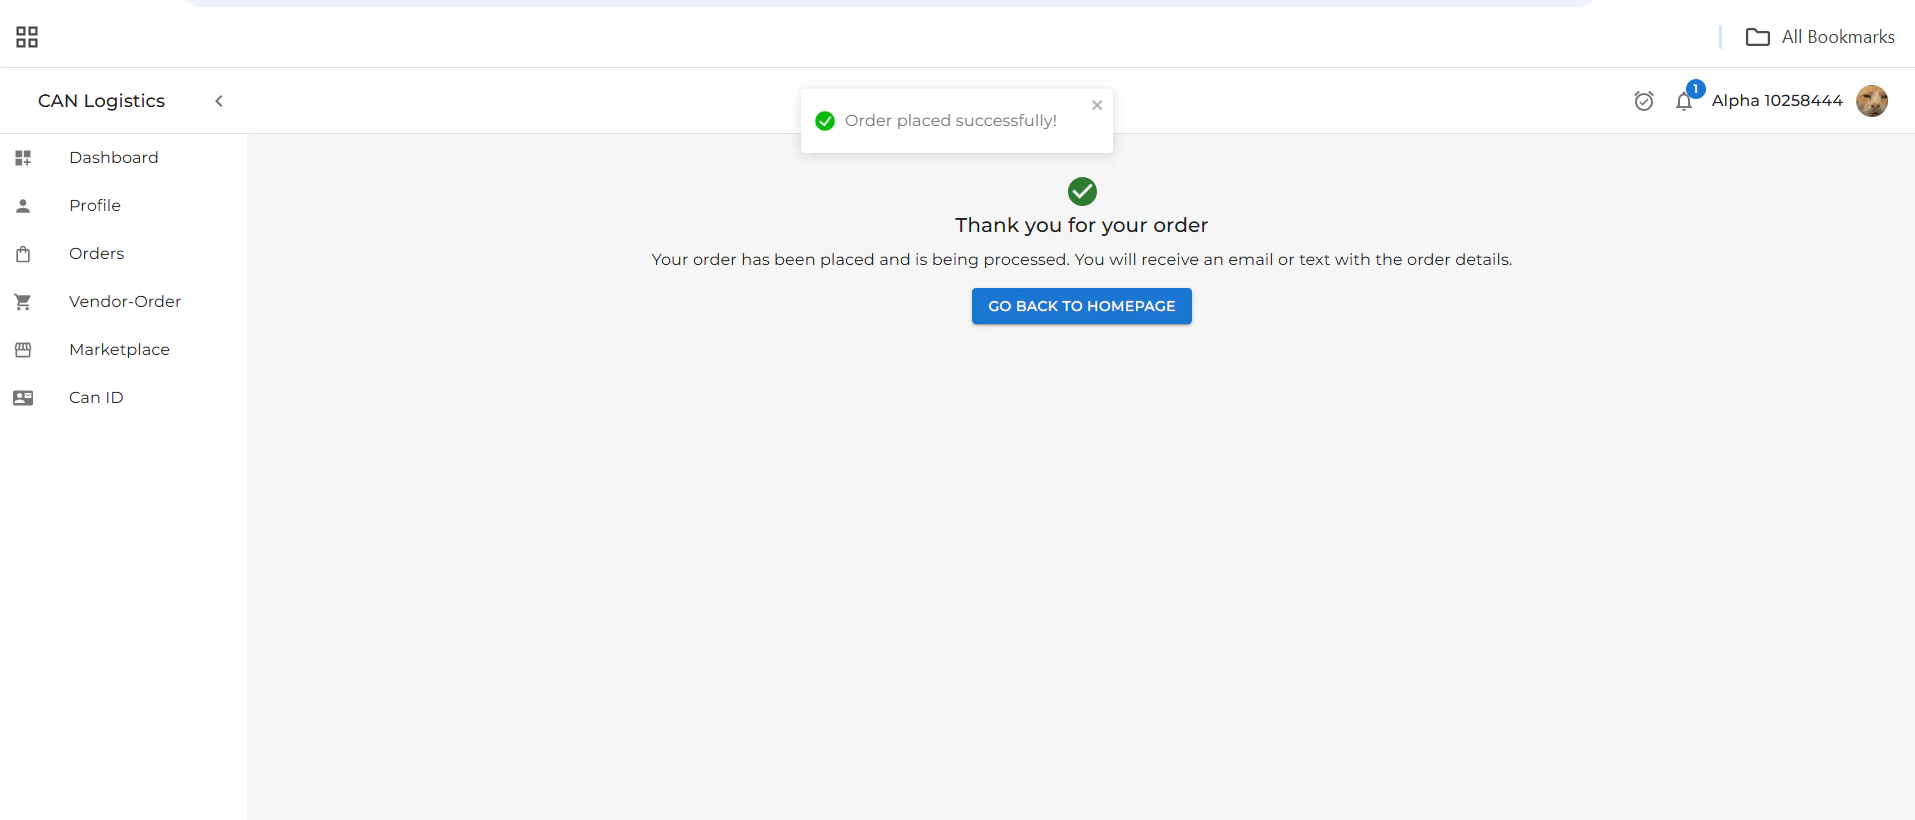Click the alarm clock icon
Image resolution: width=1915 pixels, height=820 pixels.
tap(1644, 101)
